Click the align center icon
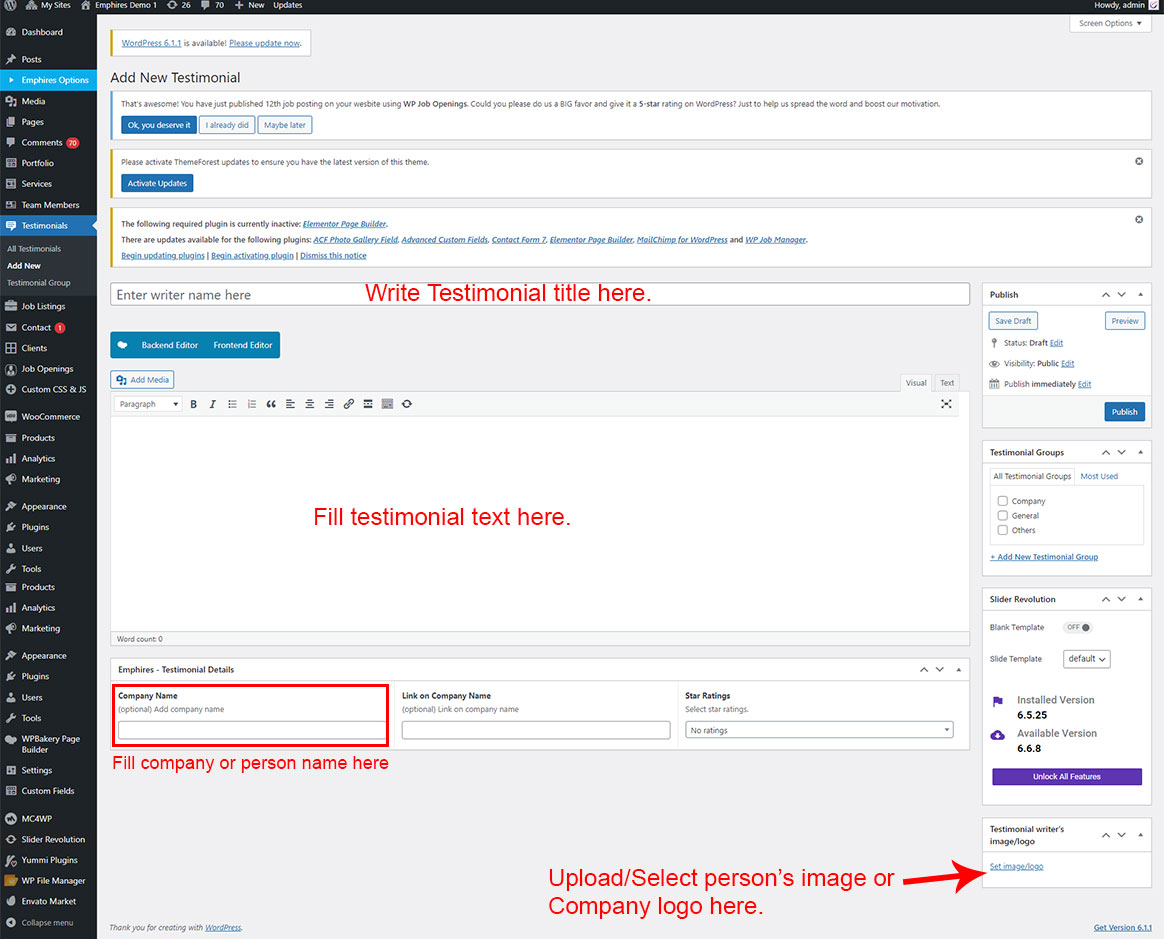The height and width of the screenshot is (939, 1164). pyautogui.click(x=310, y=404)
